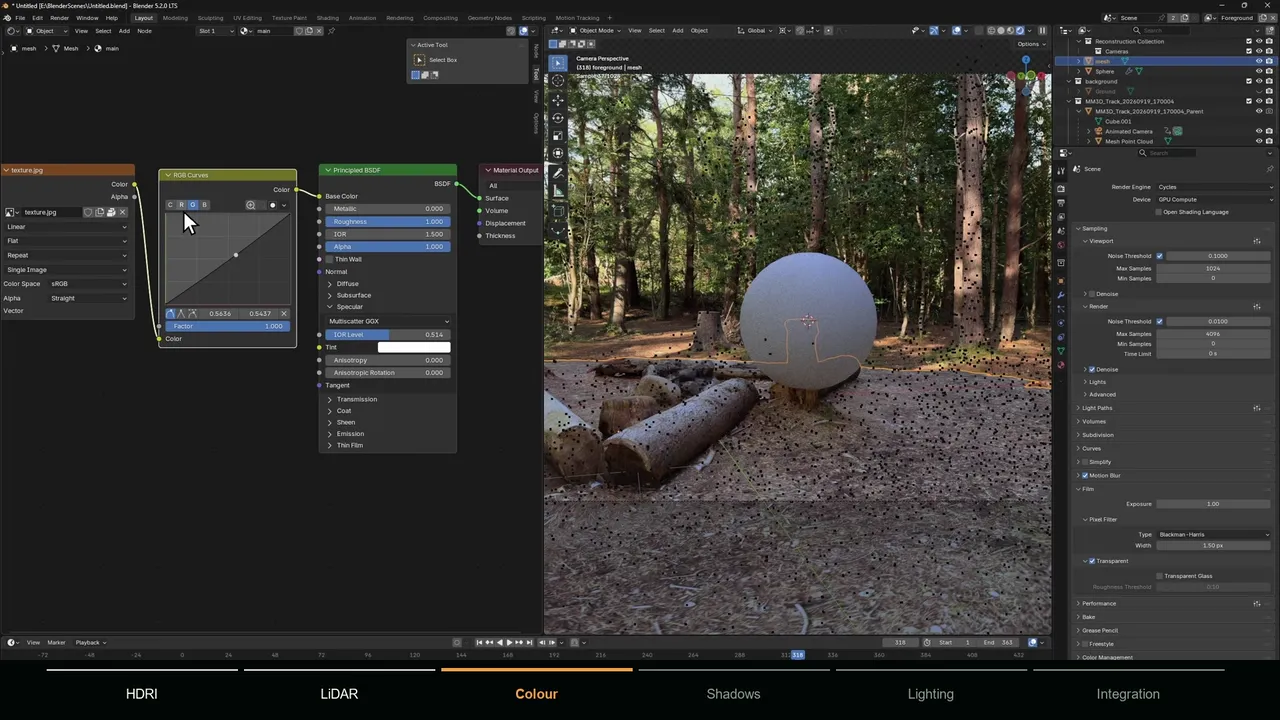Open the Render properties tab
1280x720 pixels.
[x=1061, y=190]
